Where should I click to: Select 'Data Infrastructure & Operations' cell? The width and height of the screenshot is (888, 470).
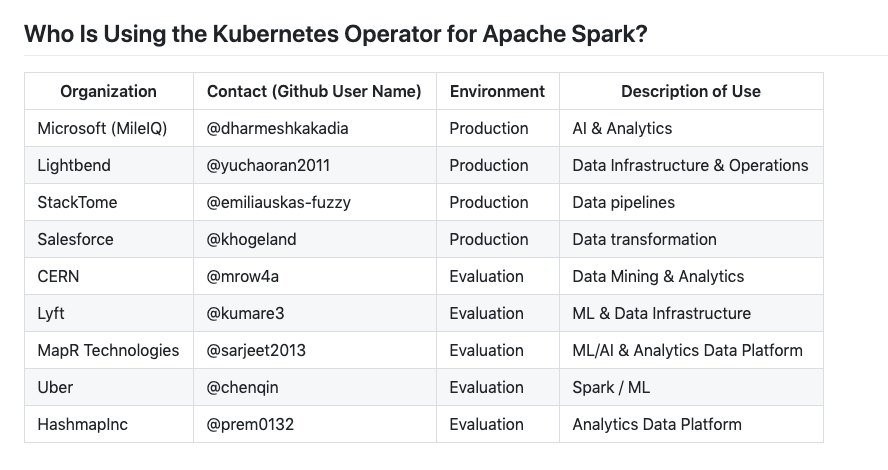coord(691,165)
